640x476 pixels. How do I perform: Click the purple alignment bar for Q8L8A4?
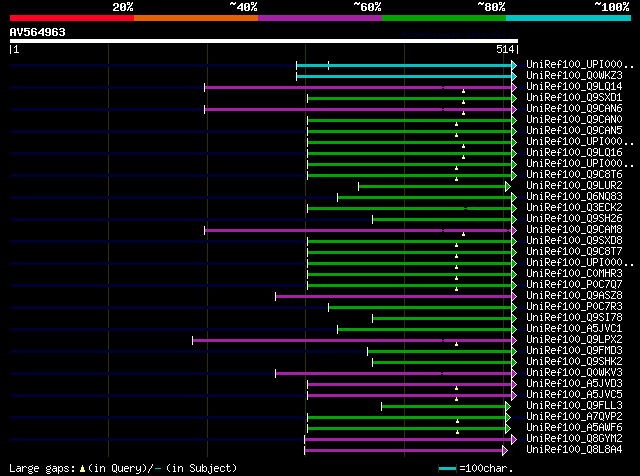click(403, 451)
